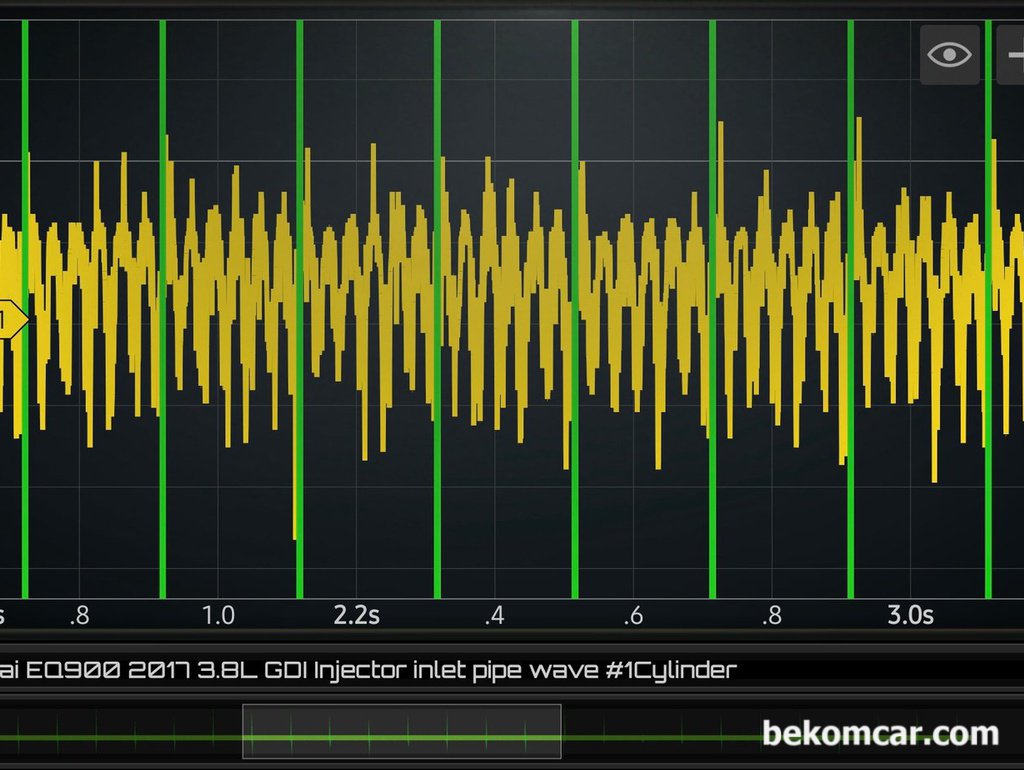Click the 3.0s label on time axis
Image resolution: width=1024 pixels, height=770 pixels.
coord(910,615)
